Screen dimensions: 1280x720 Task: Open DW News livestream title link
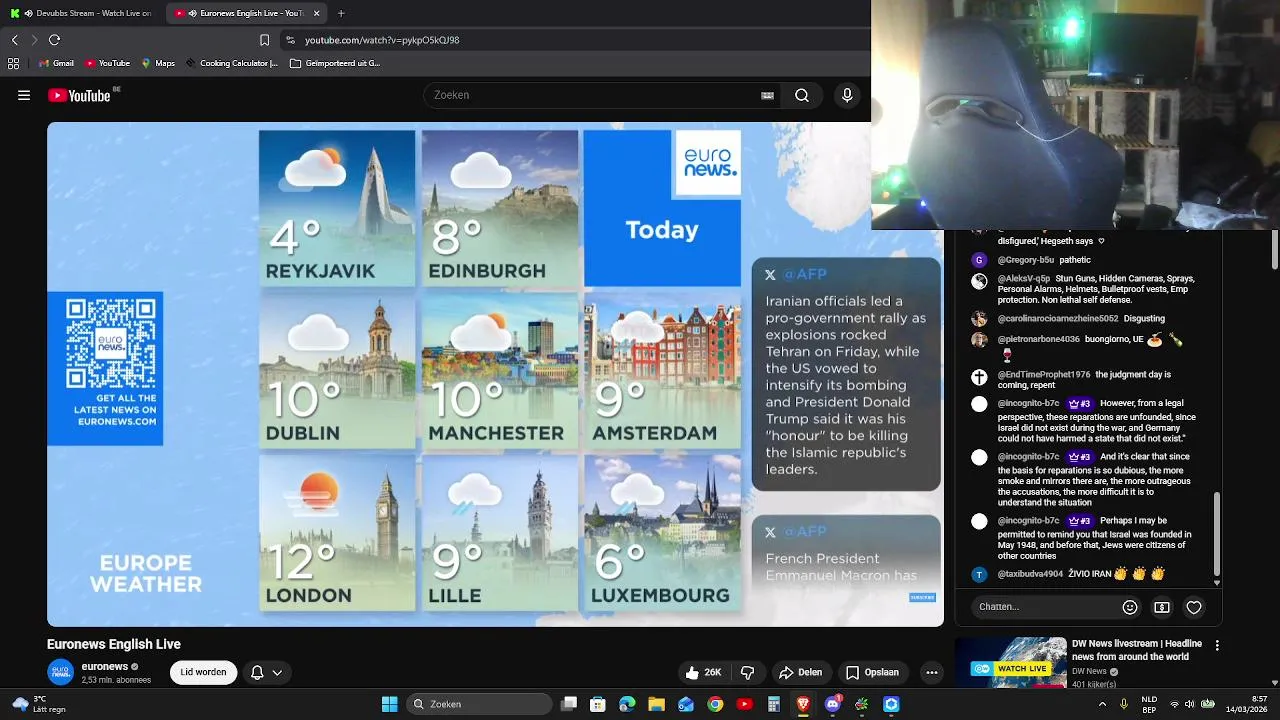(1137, 650)
